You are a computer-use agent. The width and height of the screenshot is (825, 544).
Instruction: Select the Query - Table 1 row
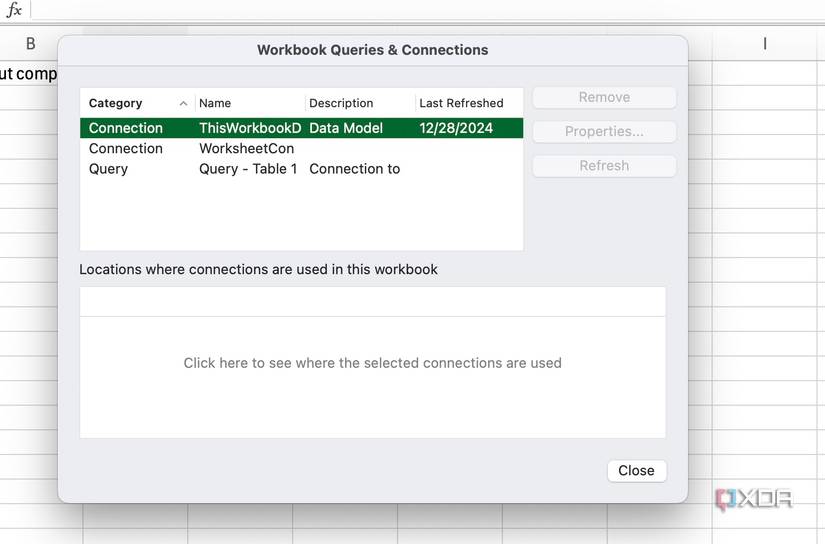248,169
